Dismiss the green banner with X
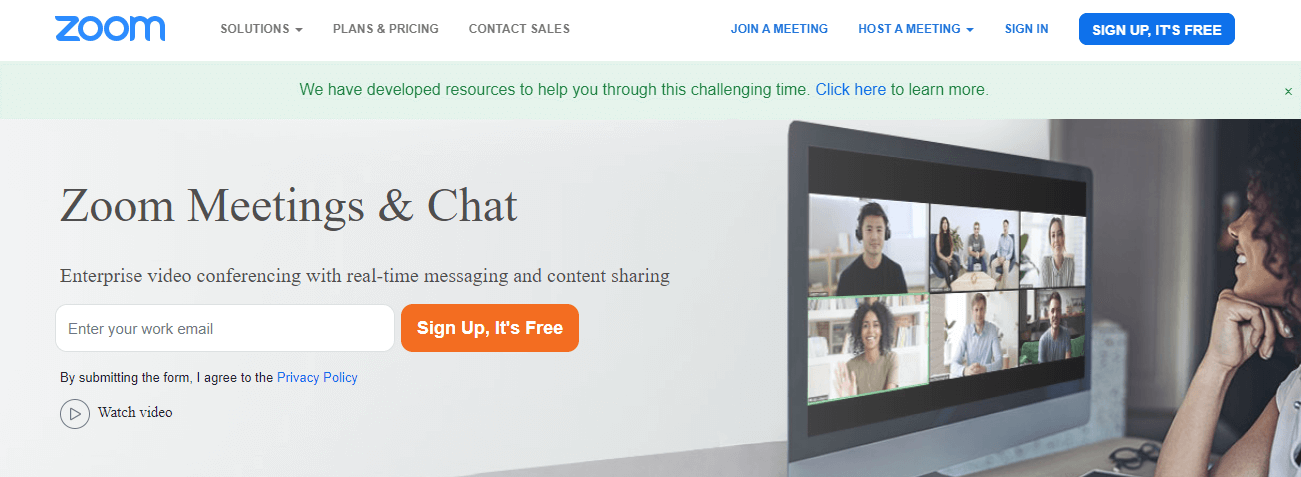 1288,91
